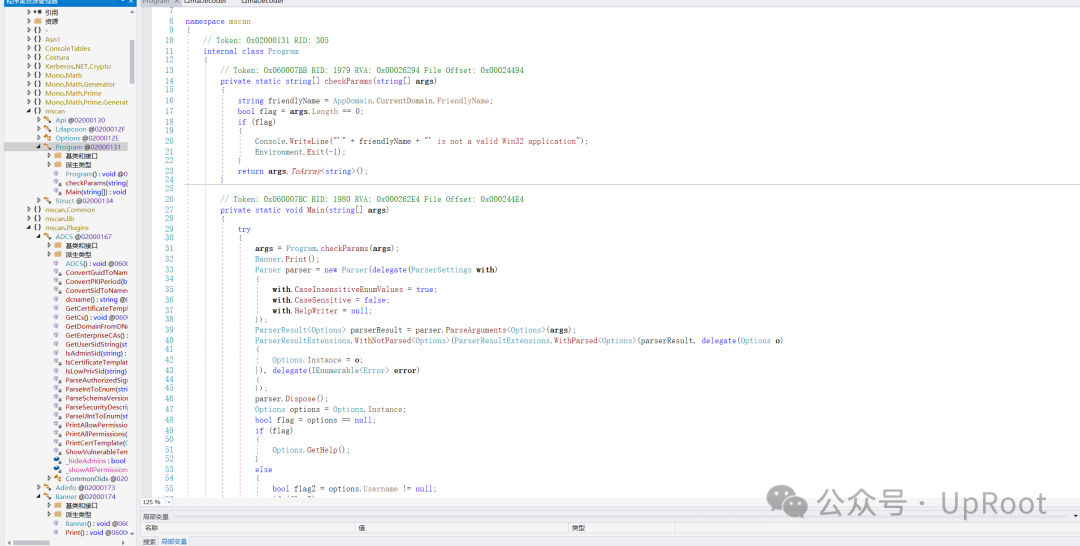This screenshot has height=546, width=1080.
Task: Switch to the 搜索 bottom tab
Action: click(149, 542)
